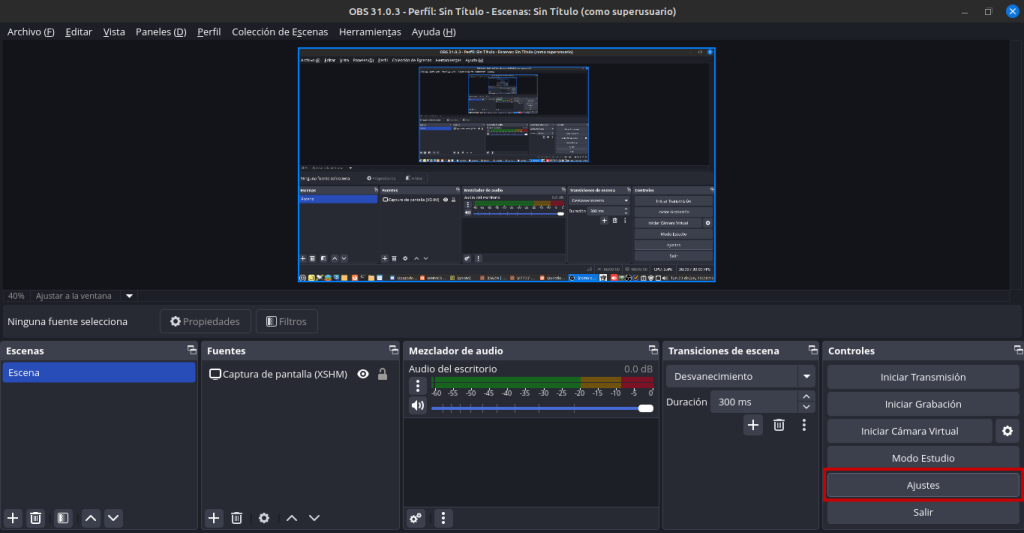
Task: Toggle lock on Captura de pantalla source
Action: tap(382, 374)
